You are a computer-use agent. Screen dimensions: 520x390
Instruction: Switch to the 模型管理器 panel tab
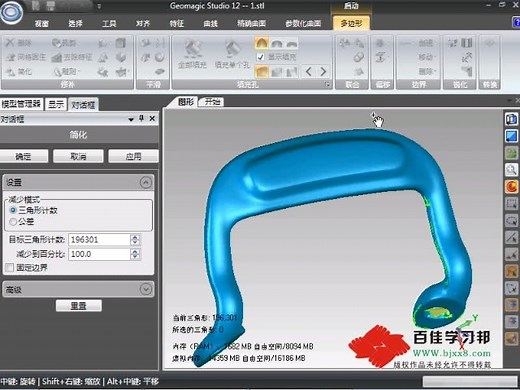pos(21,104)
